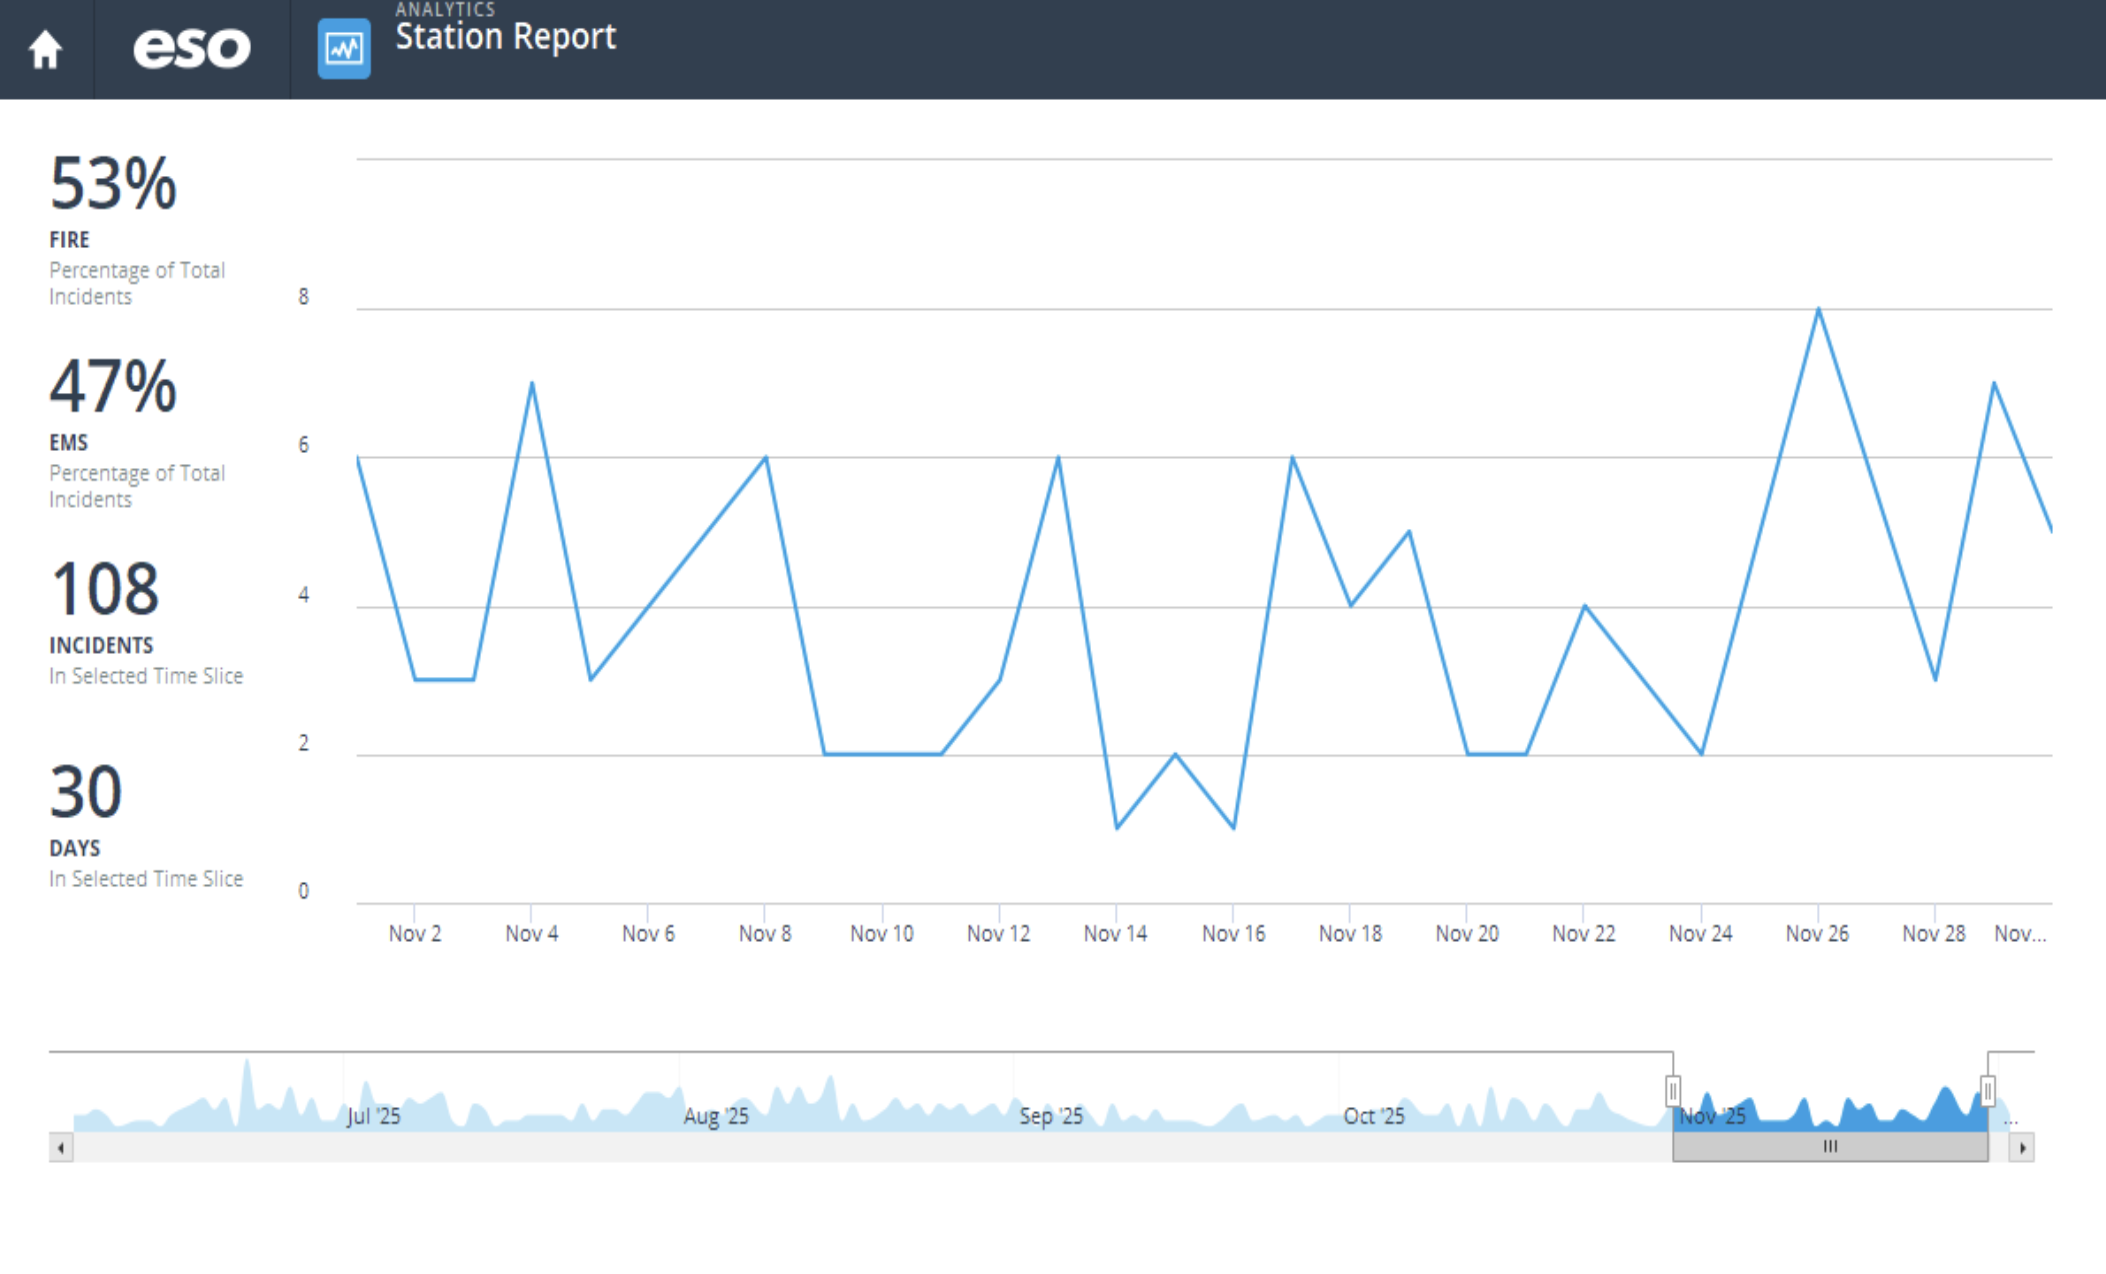
Task: Click the Nov 14 low data point
Action: pyautogui.click(x=1117, y=828)
